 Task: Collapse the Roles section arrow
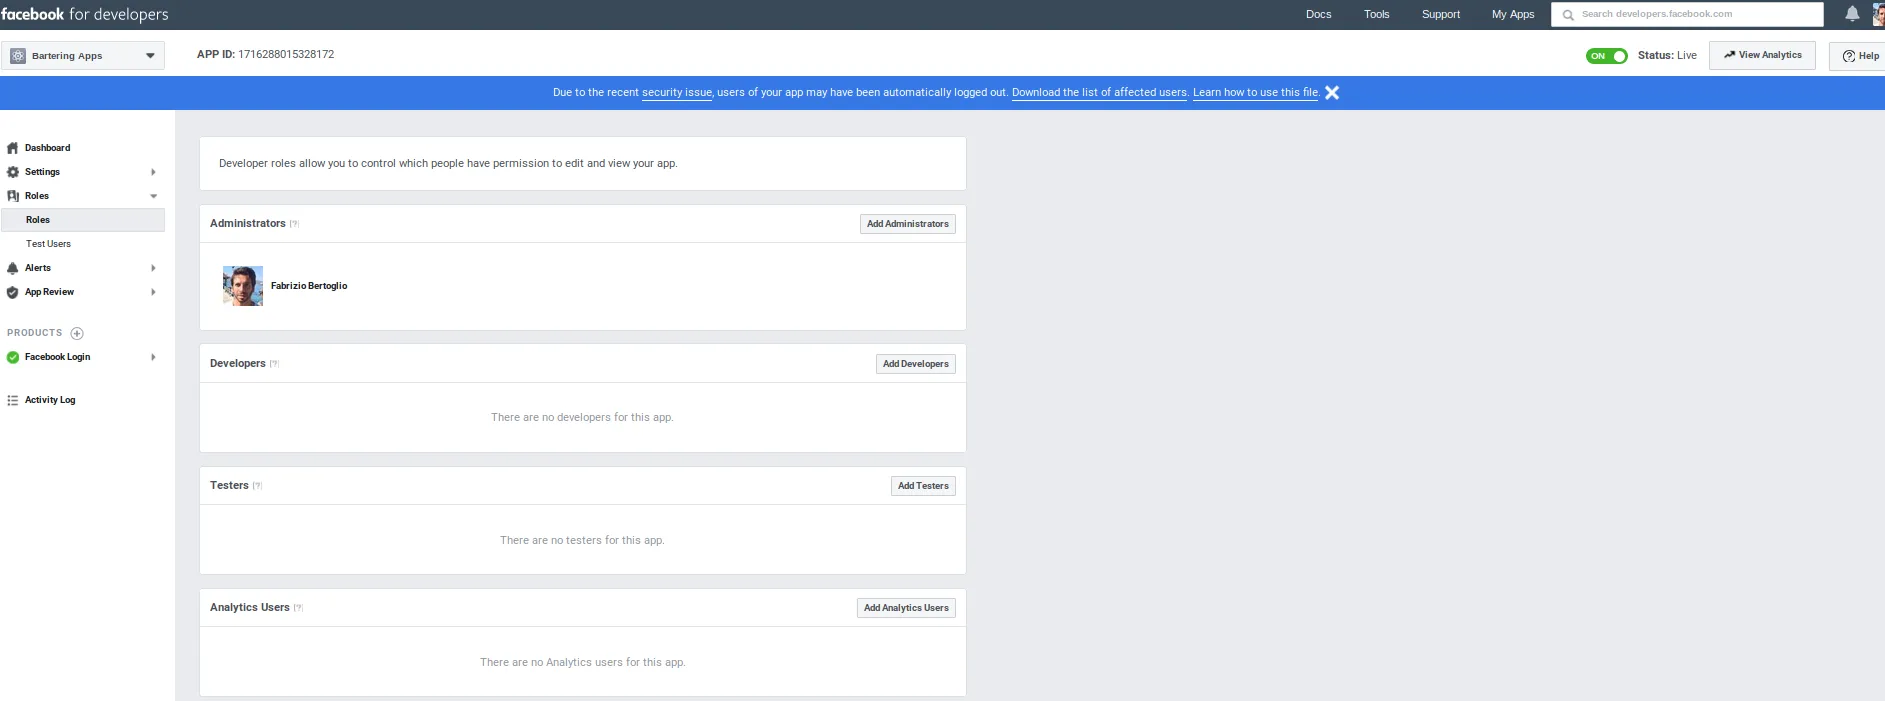tap(153, 196)
